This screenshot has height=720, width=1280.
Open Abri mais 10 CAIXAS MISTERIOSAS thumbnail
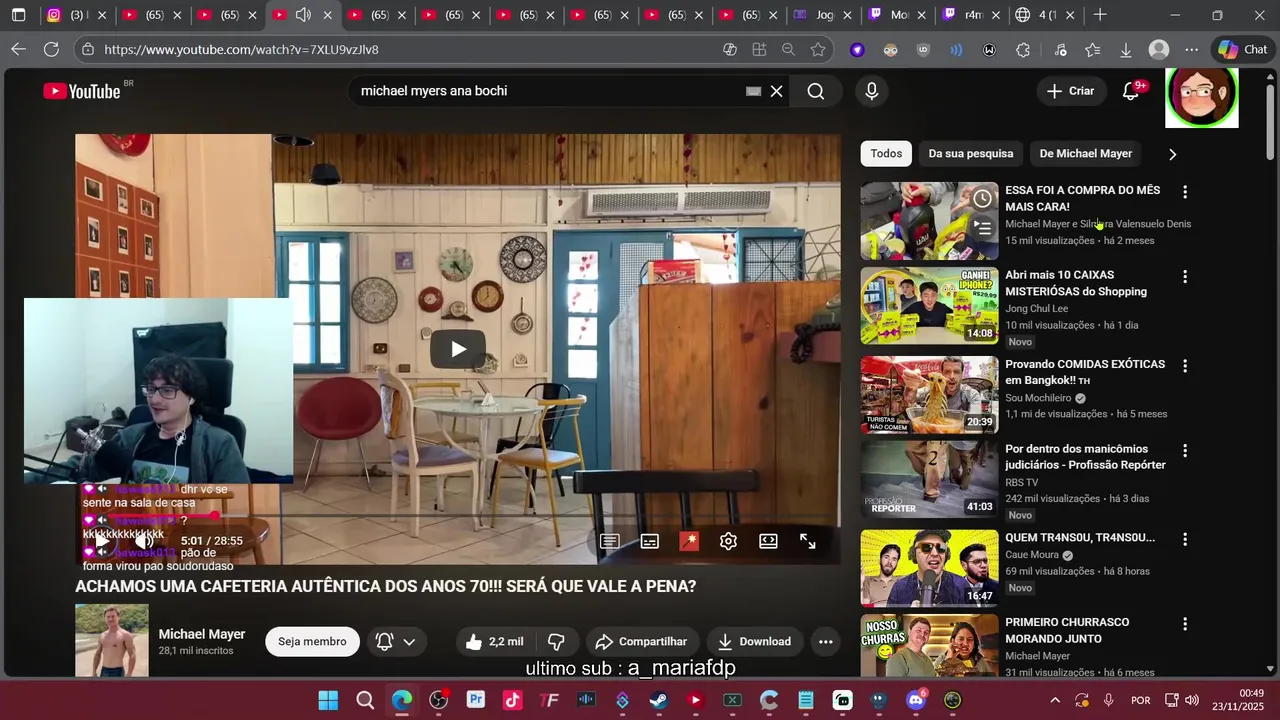929,305
